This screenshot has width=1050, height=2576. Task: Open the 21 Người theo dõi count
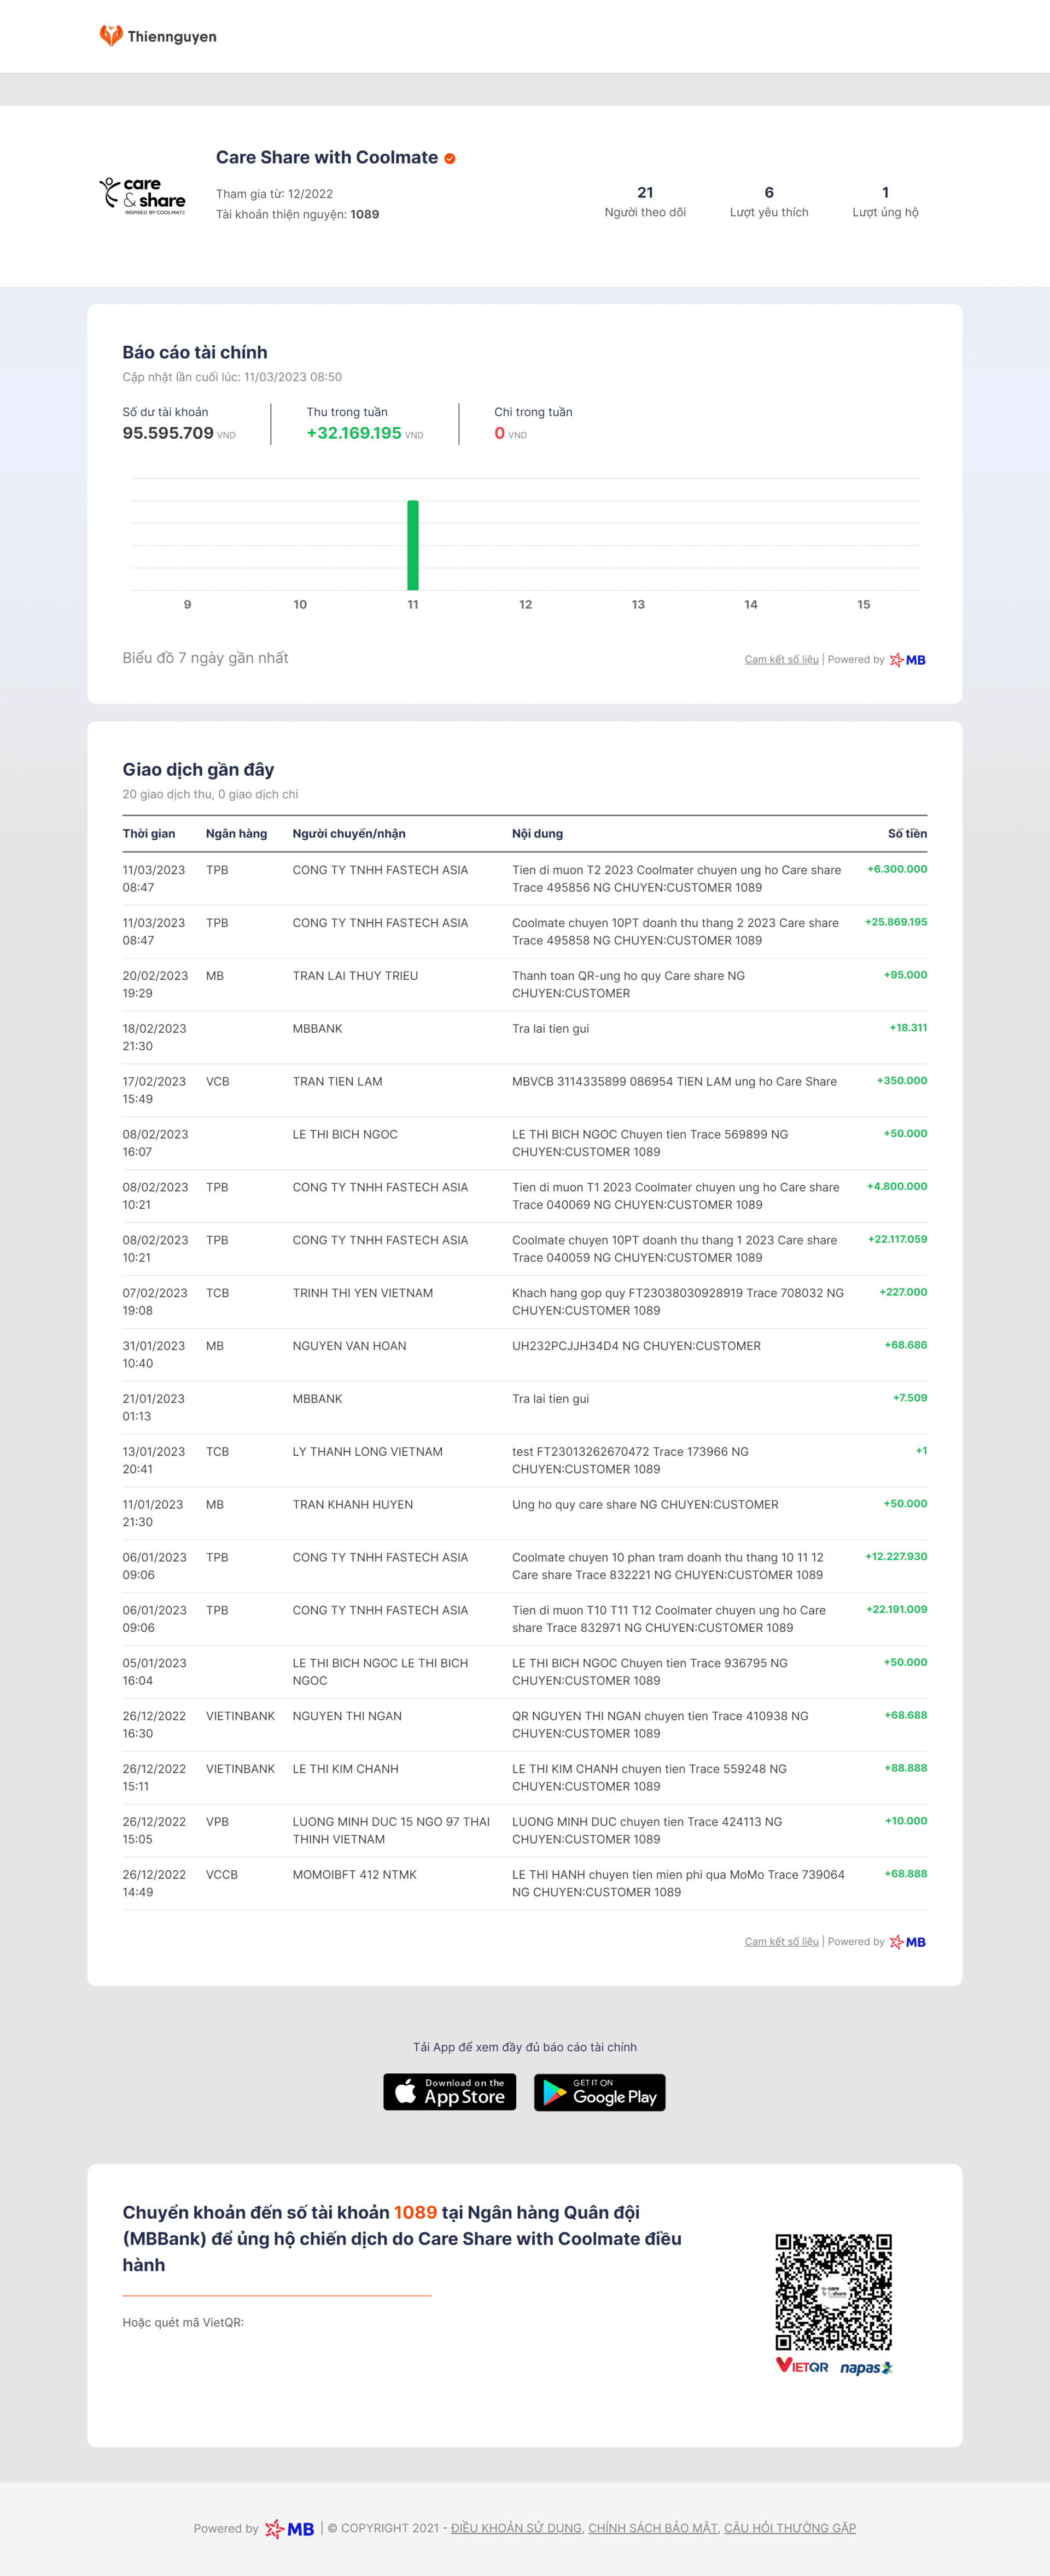click(x=645, y=201)
